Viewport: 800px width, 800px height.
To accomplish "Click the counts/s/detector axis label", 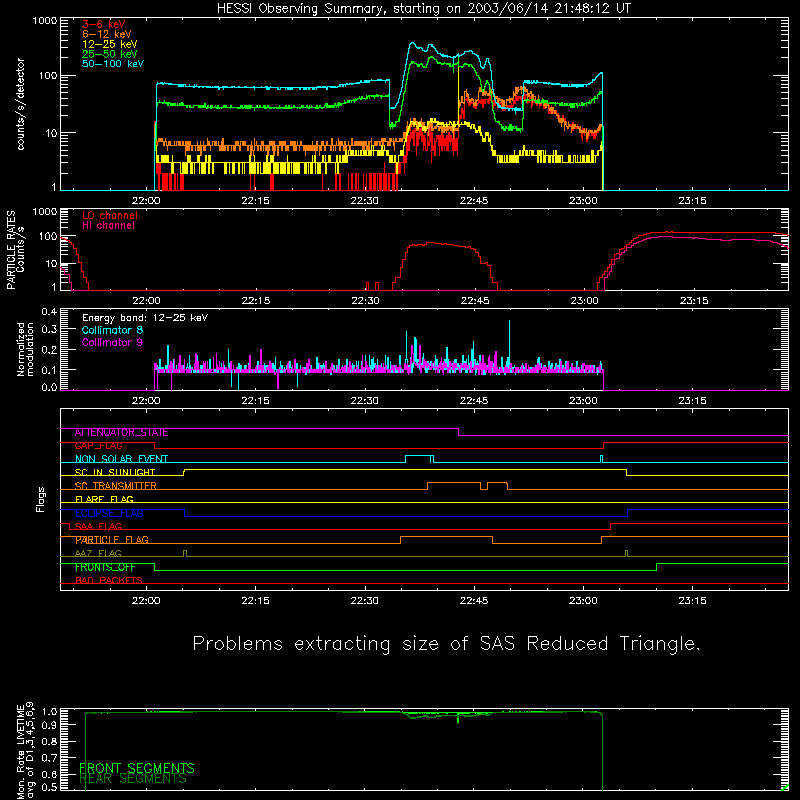I will [20, 104].
